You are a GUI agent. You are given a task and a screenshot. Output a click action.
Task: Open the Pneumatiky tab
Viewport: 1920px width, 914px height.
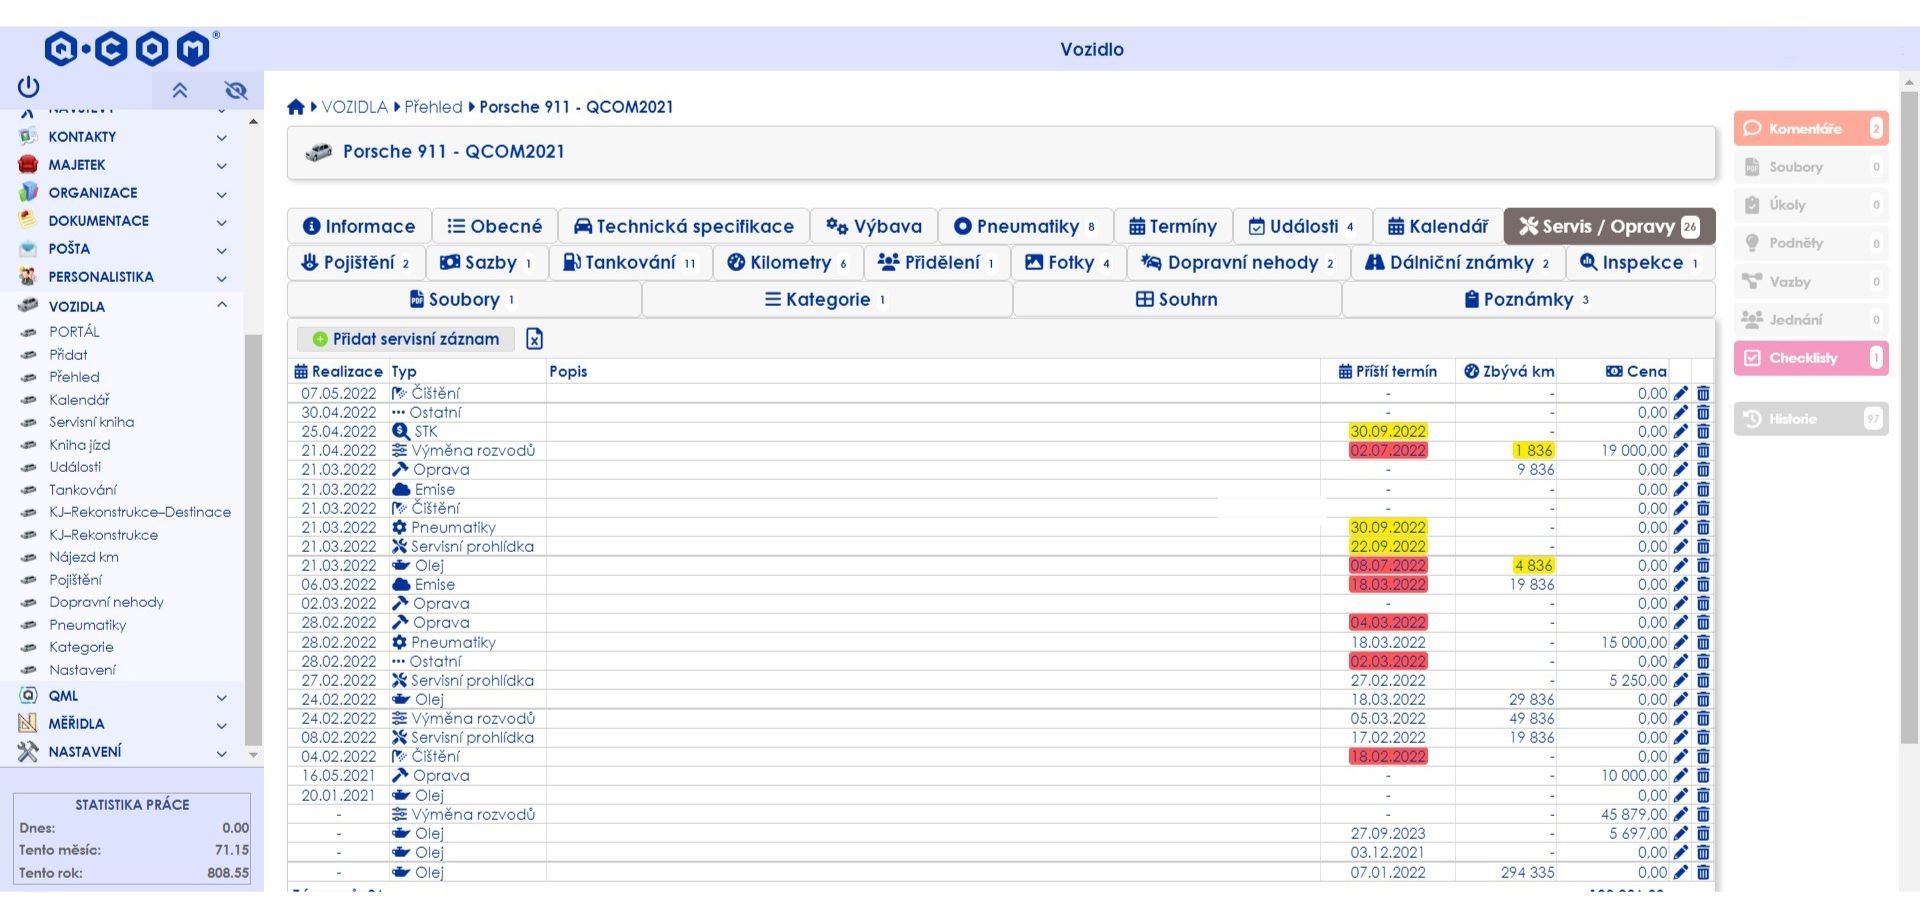[x=1025, y=227]
